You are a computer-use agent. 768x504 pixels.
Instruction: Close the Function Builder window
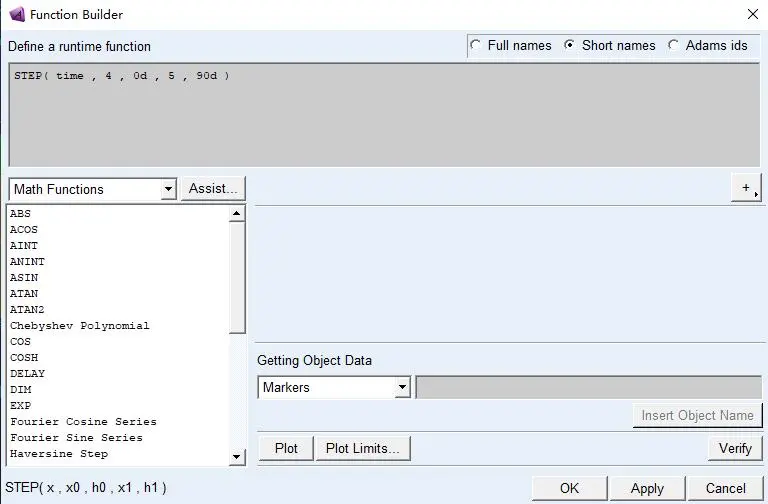[x=752, y=14]
